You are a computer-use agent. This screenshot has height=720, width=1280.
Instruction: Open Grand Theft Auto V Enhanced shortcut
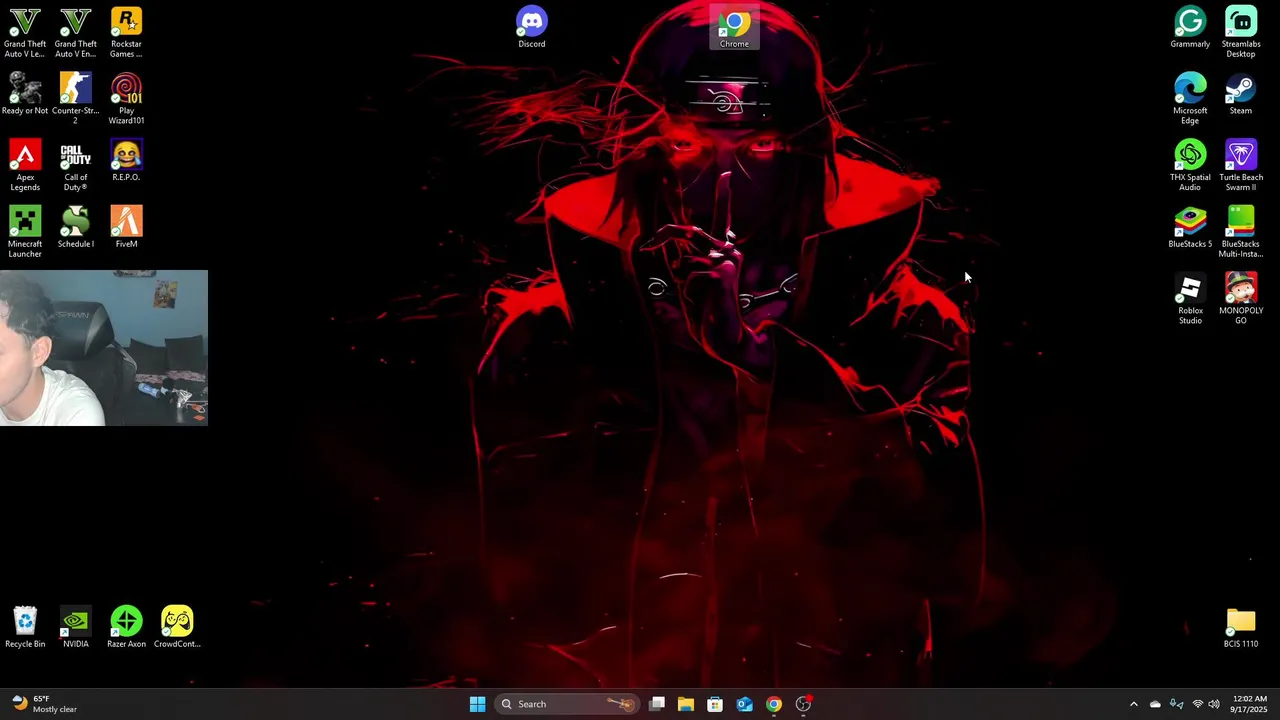[x=76, y=32]
